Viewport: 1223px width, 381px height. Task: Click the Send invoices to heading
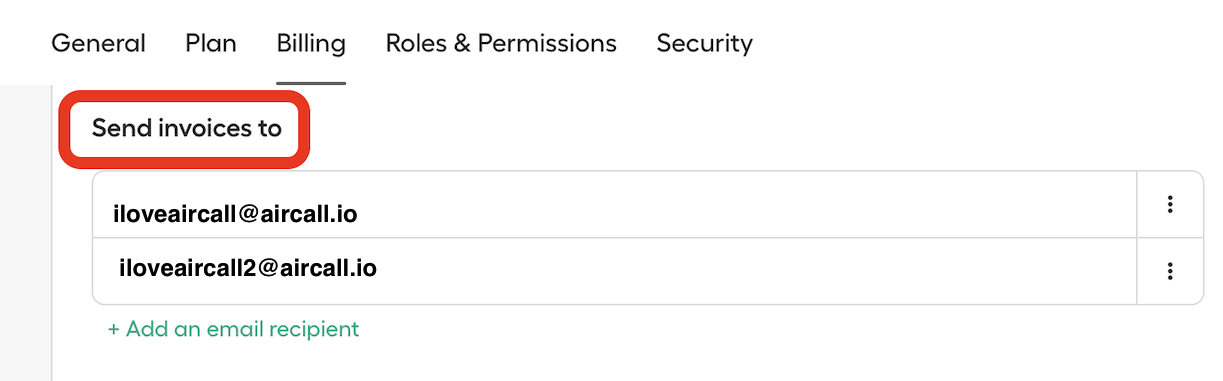tap(187, 128)
